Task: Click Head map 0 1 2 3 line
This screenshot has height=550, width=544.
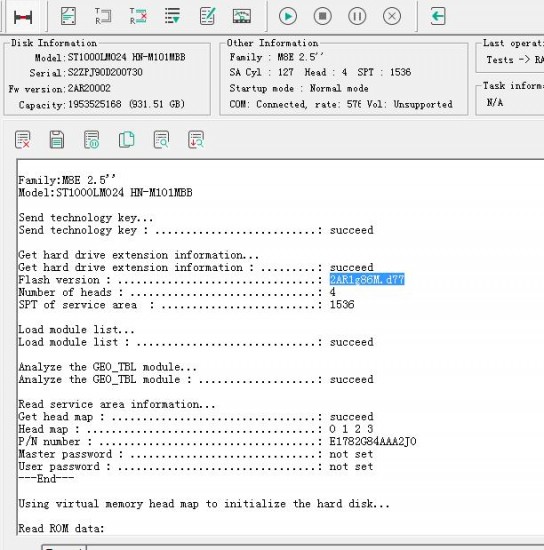Action: pos(196,429)
